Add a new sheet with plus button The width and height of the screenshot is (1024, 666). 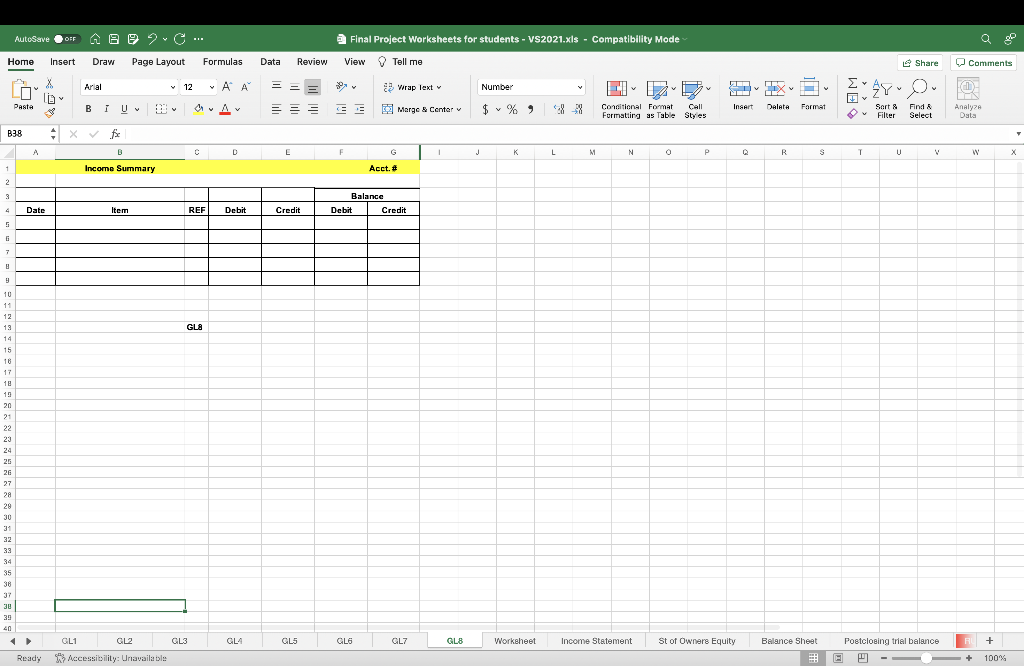tap(989, 641)
